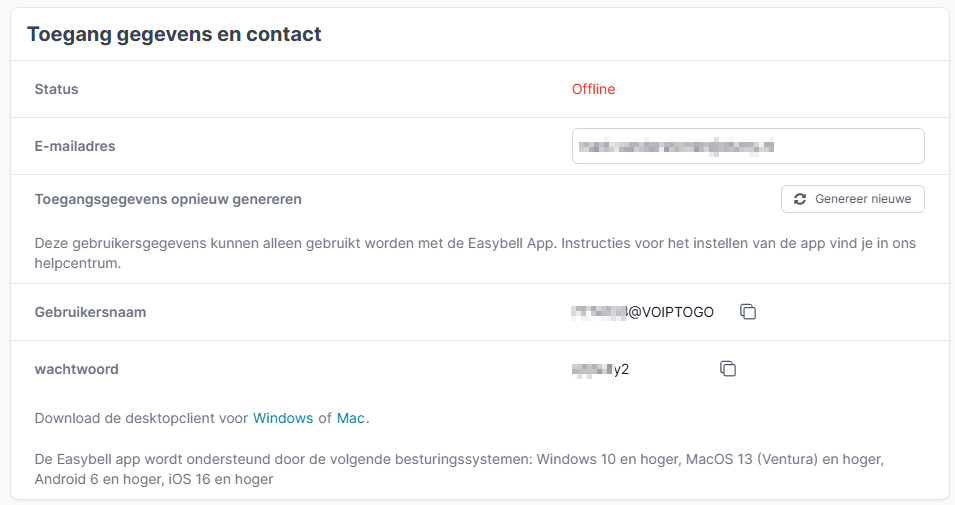Click the Easybell App instructions paragraph
Screen dimensions: 955x505
(x=400, y=243)
